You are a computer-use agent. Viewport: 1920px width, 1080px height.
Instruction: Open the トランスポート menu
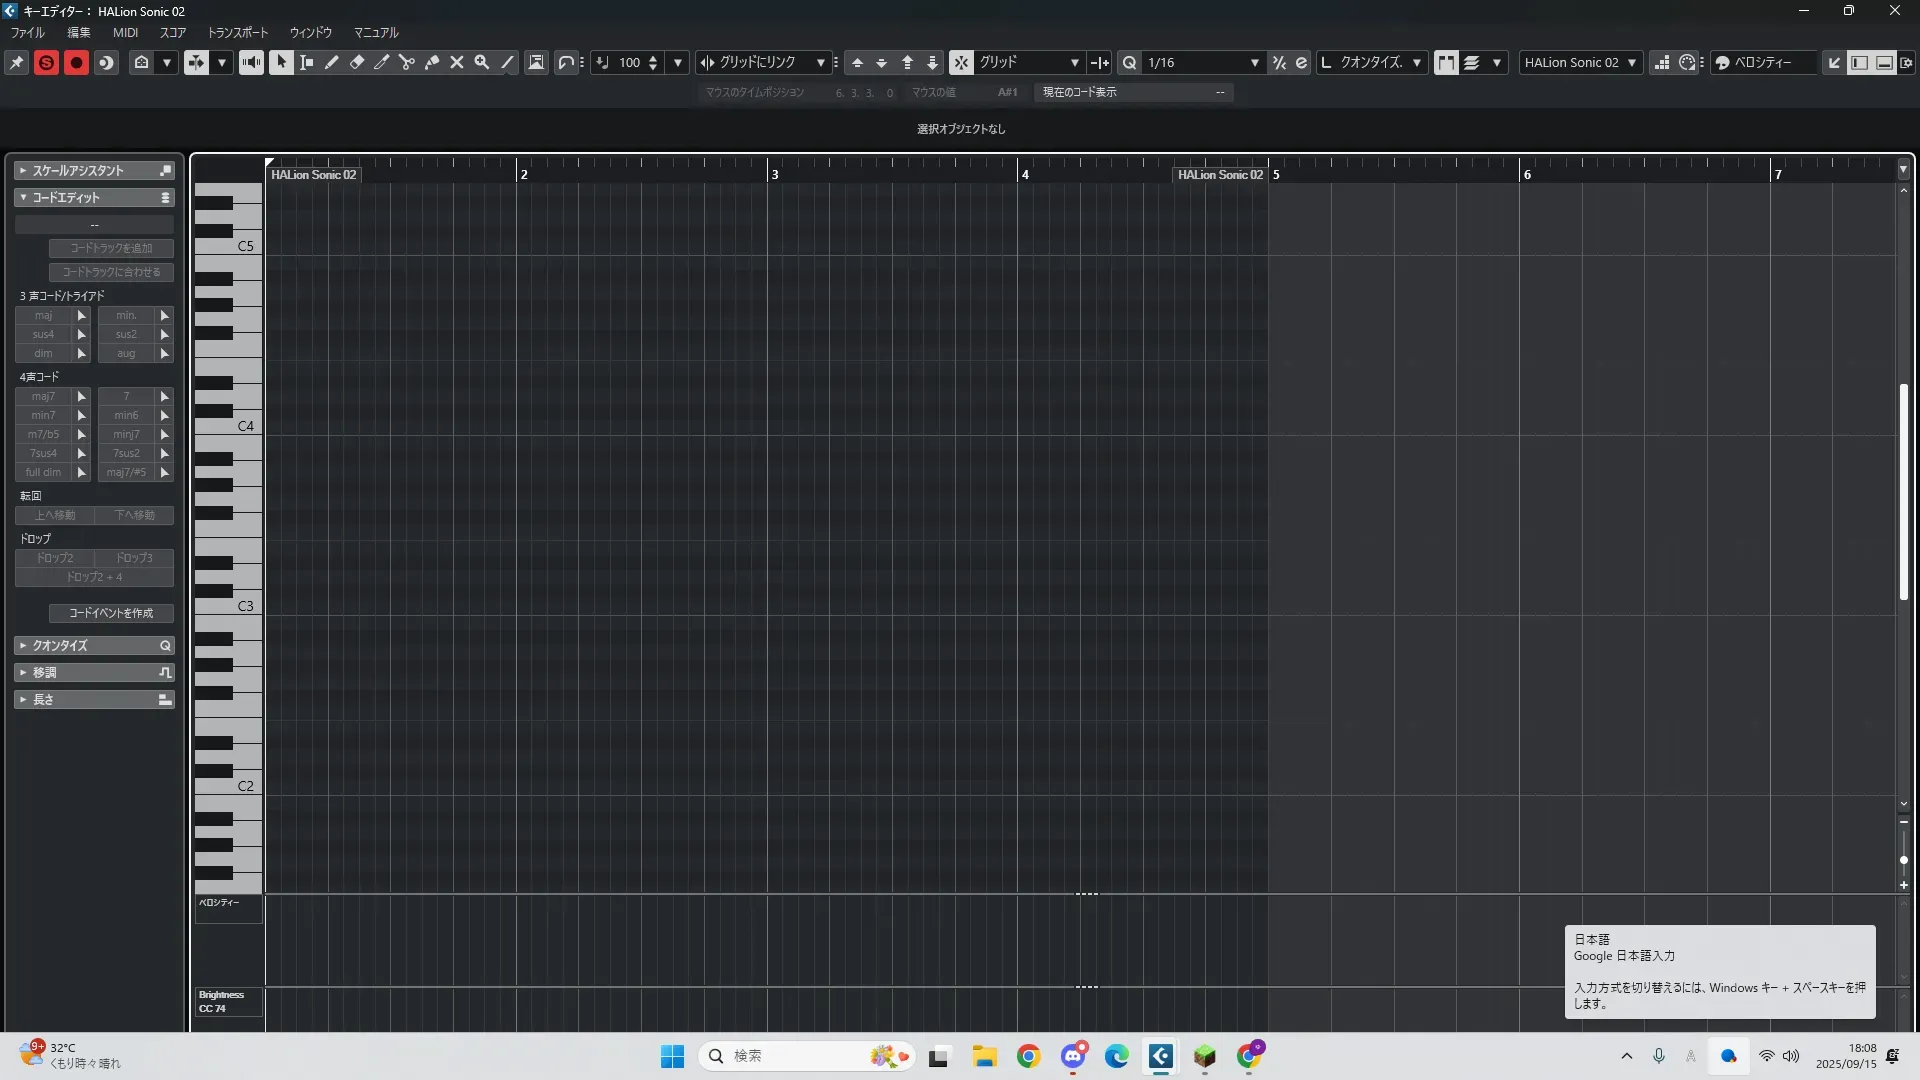pyautogui.click(x=238, y=32)
